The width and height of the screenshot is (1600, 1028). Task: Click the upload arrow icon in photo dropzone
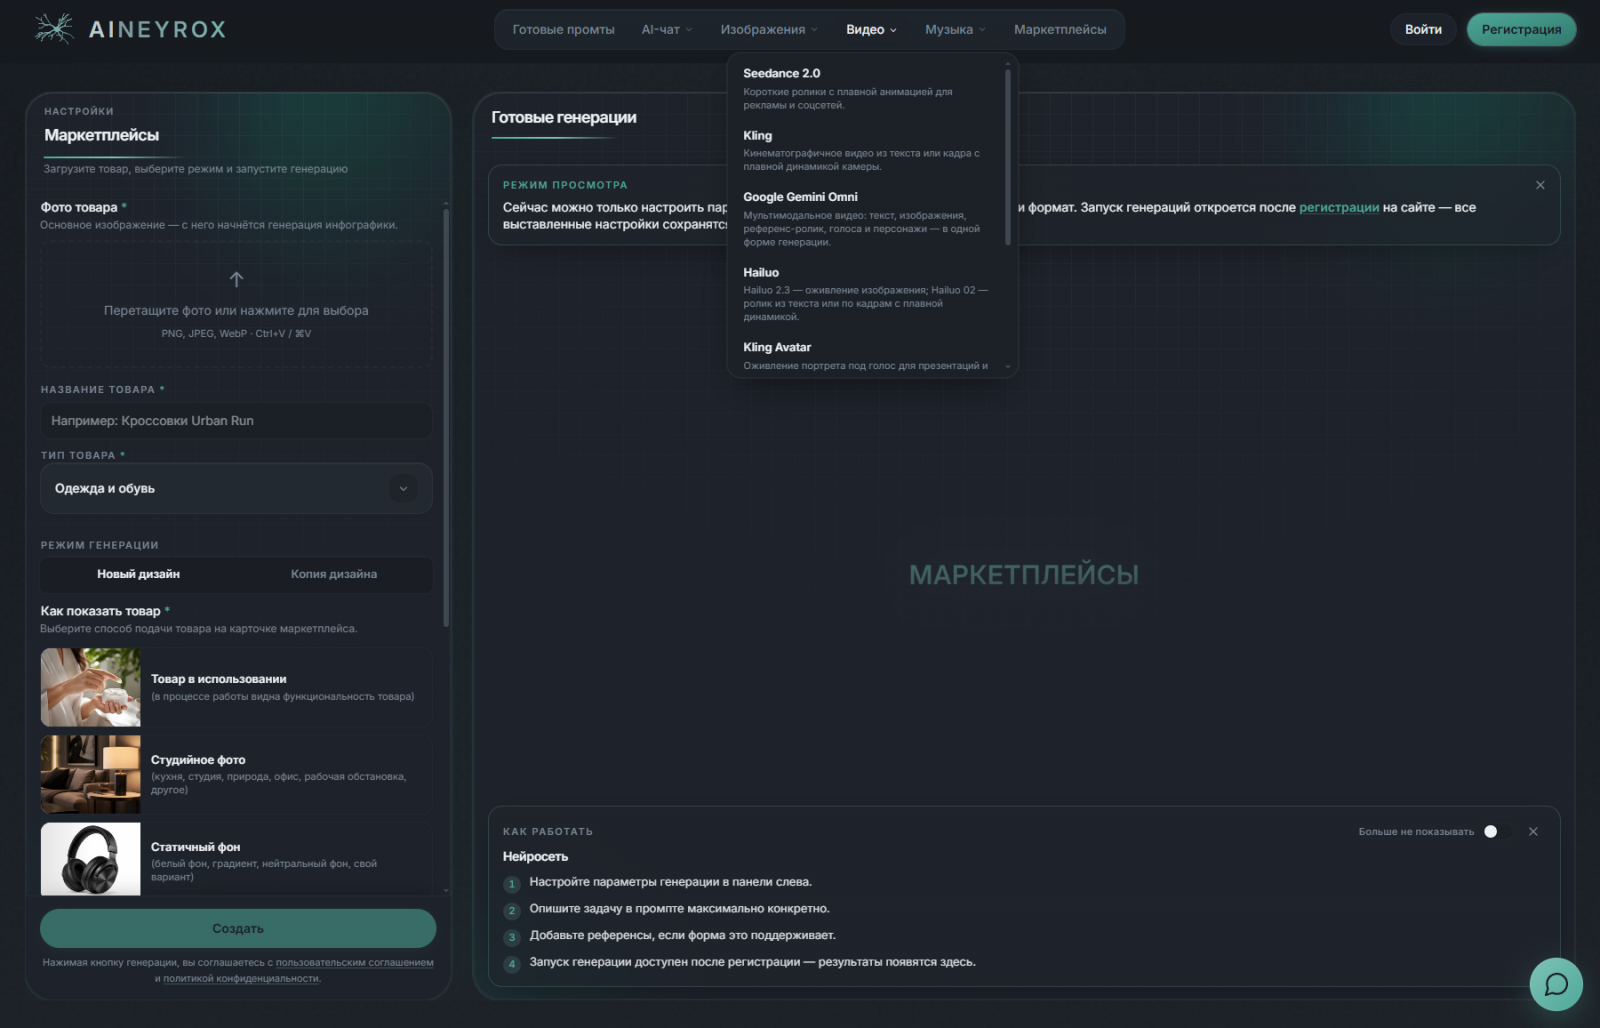(x=236, y=279)
